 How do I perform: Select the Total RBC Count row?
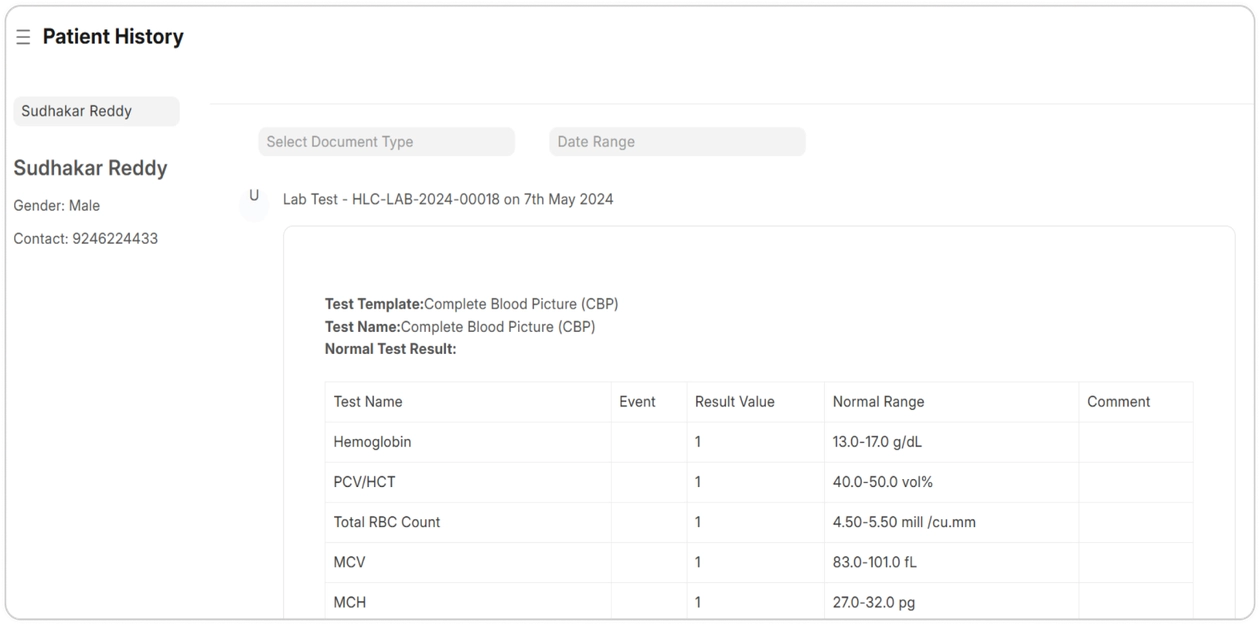click(387, 522)
